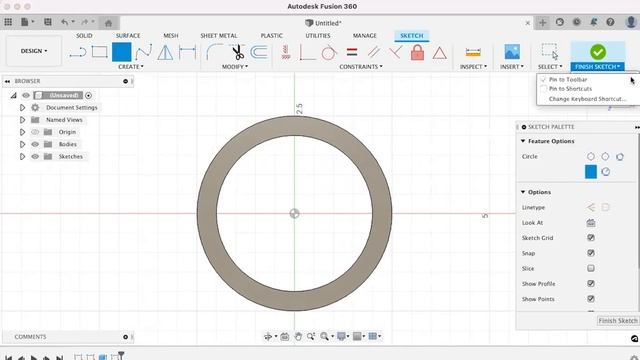
Task: Open the INSERT dropdown menu
Action: [511, 67]
